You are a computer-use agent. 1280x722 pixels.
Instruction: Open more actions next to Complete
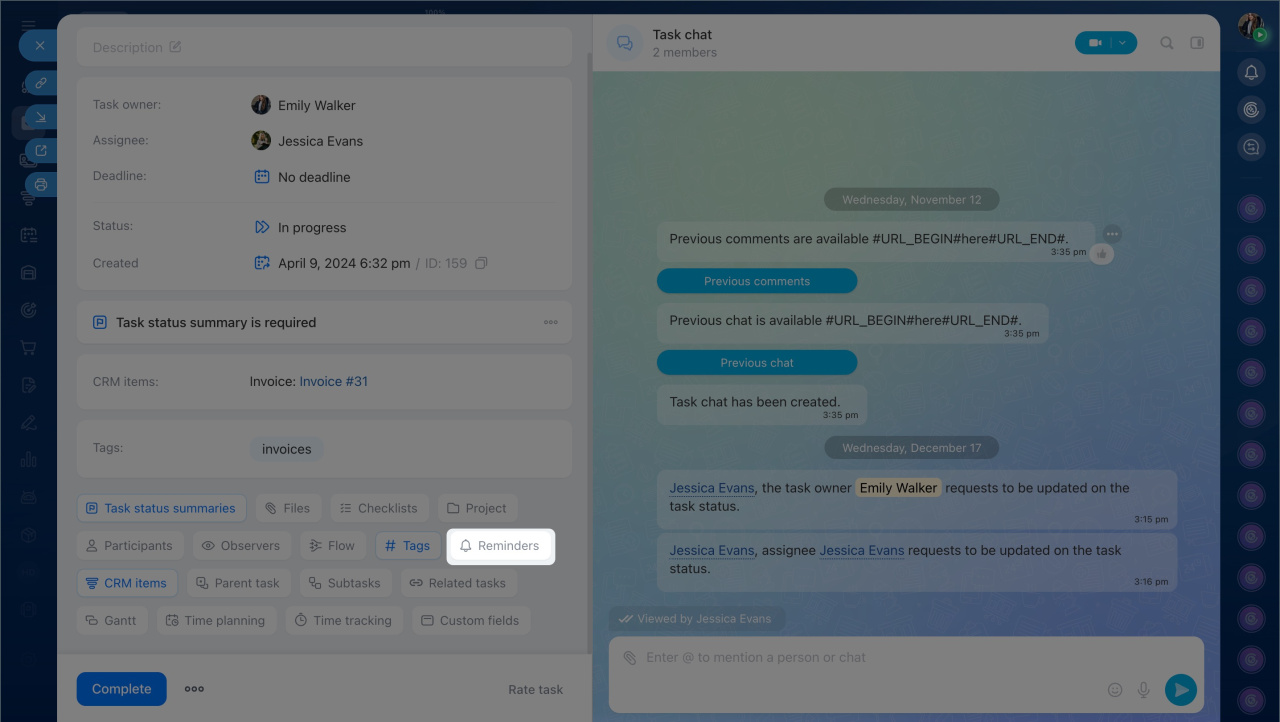coord(194,689)
